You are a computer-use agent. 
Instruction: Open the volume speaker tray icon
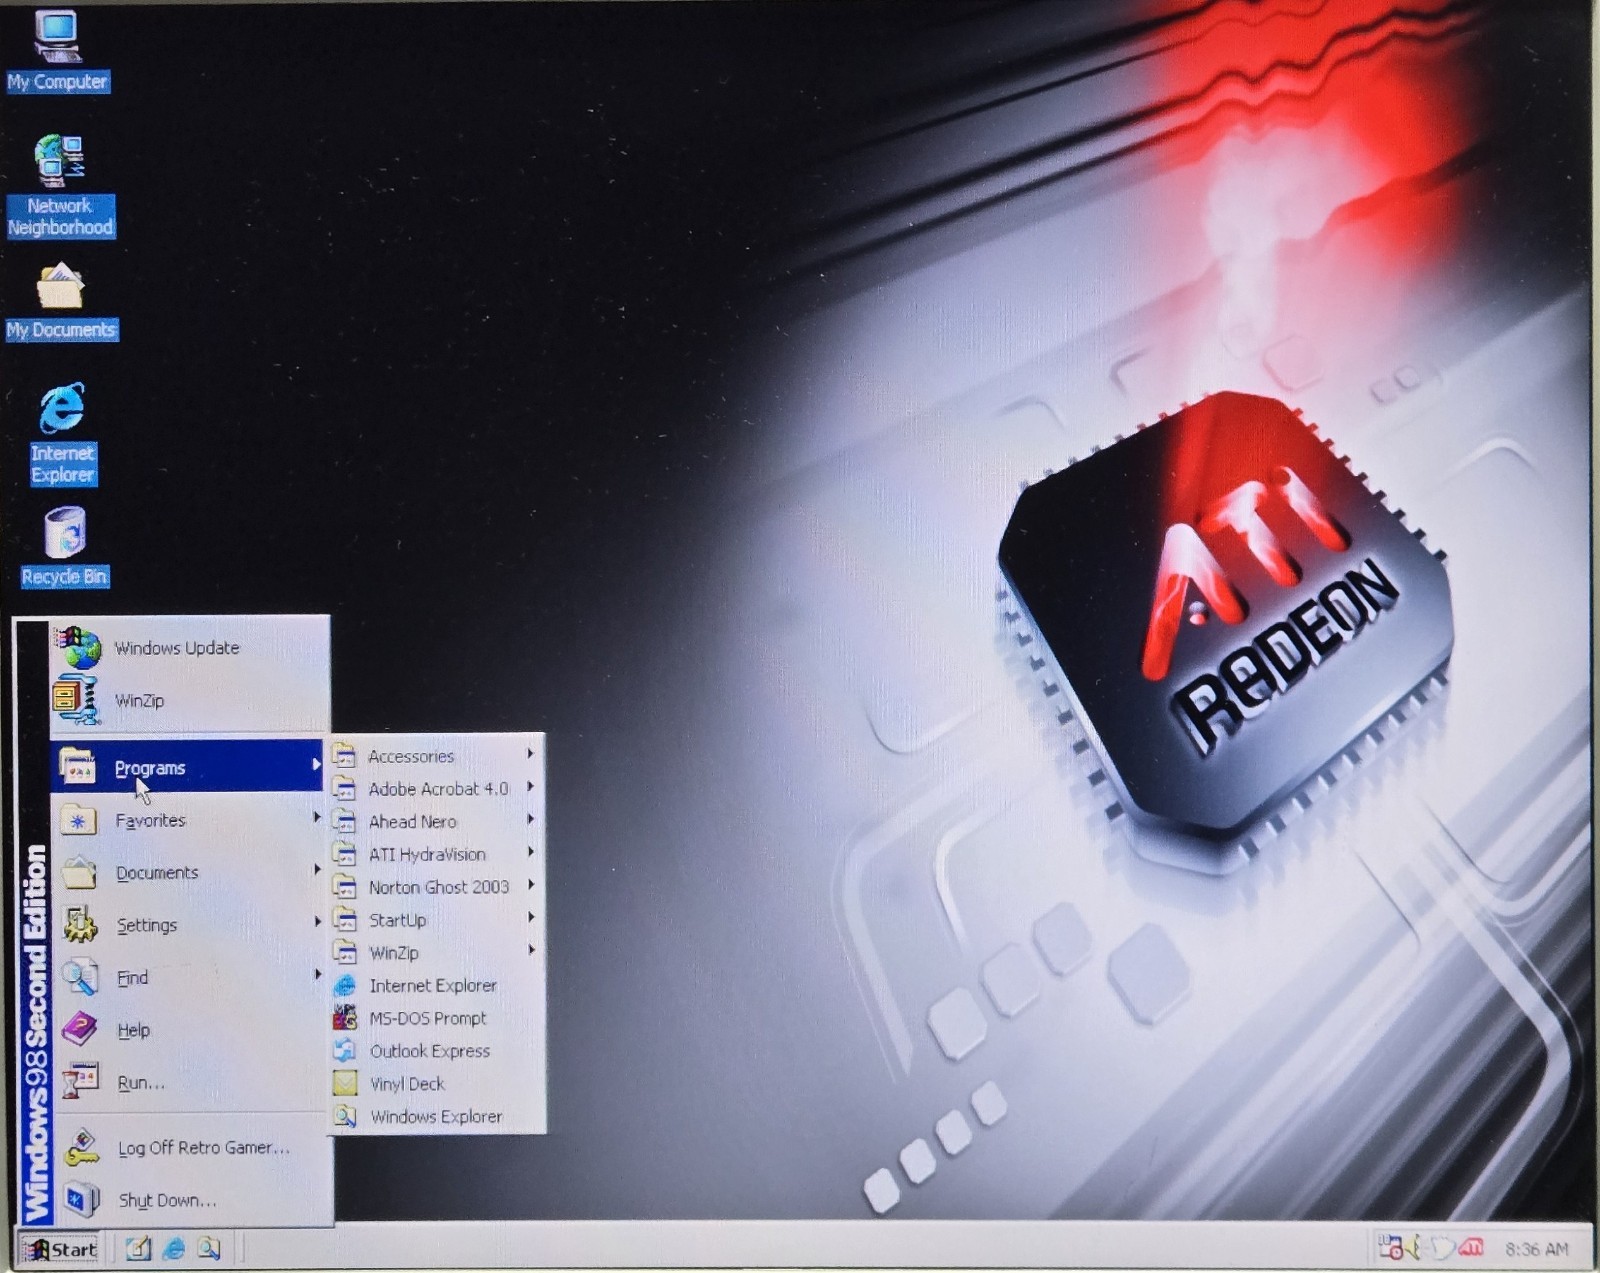[1413, 1248]
